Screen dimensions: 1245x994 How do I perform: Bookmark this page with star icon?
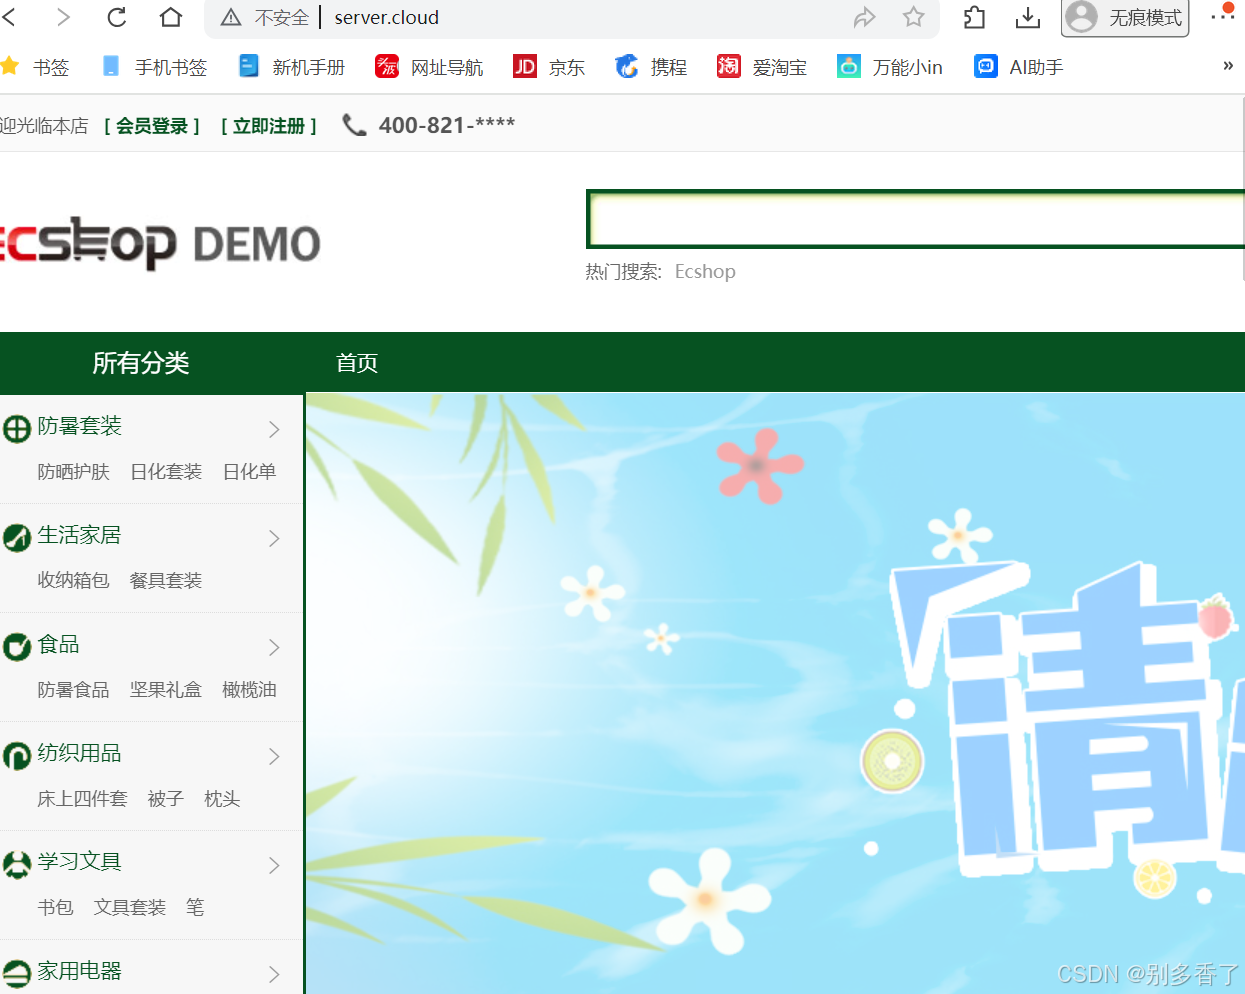coord(913,17)
